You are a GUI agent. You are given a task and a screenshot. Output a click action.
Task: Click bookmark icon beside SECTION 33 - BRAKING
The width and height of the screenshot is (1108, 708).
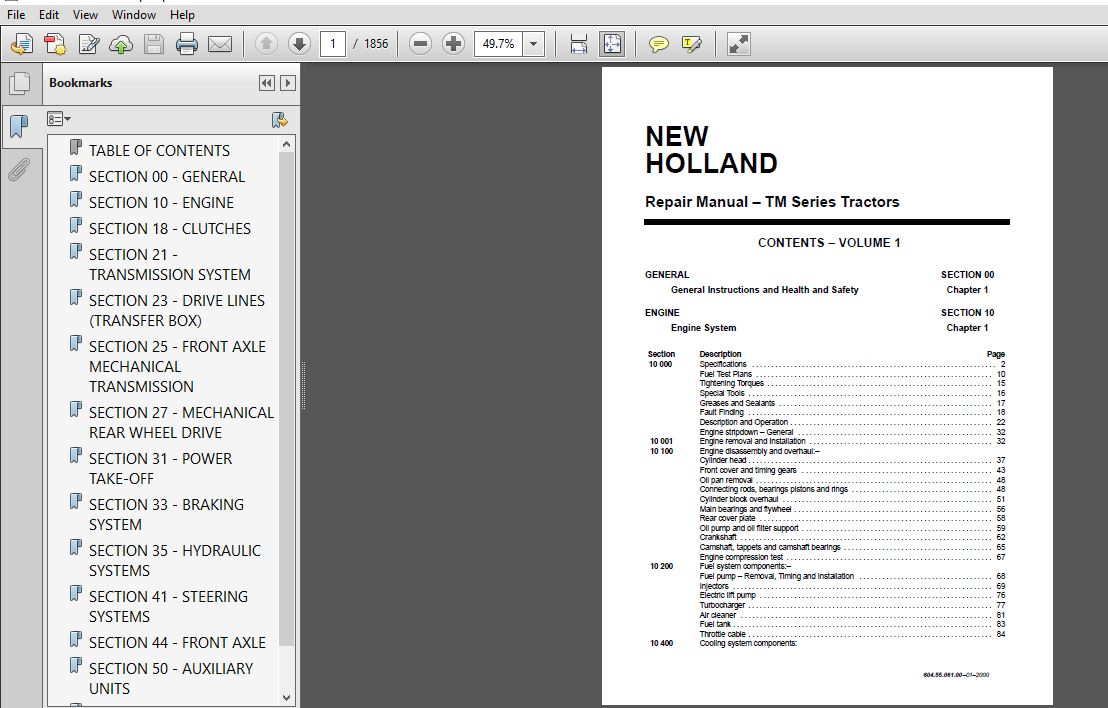76,502
